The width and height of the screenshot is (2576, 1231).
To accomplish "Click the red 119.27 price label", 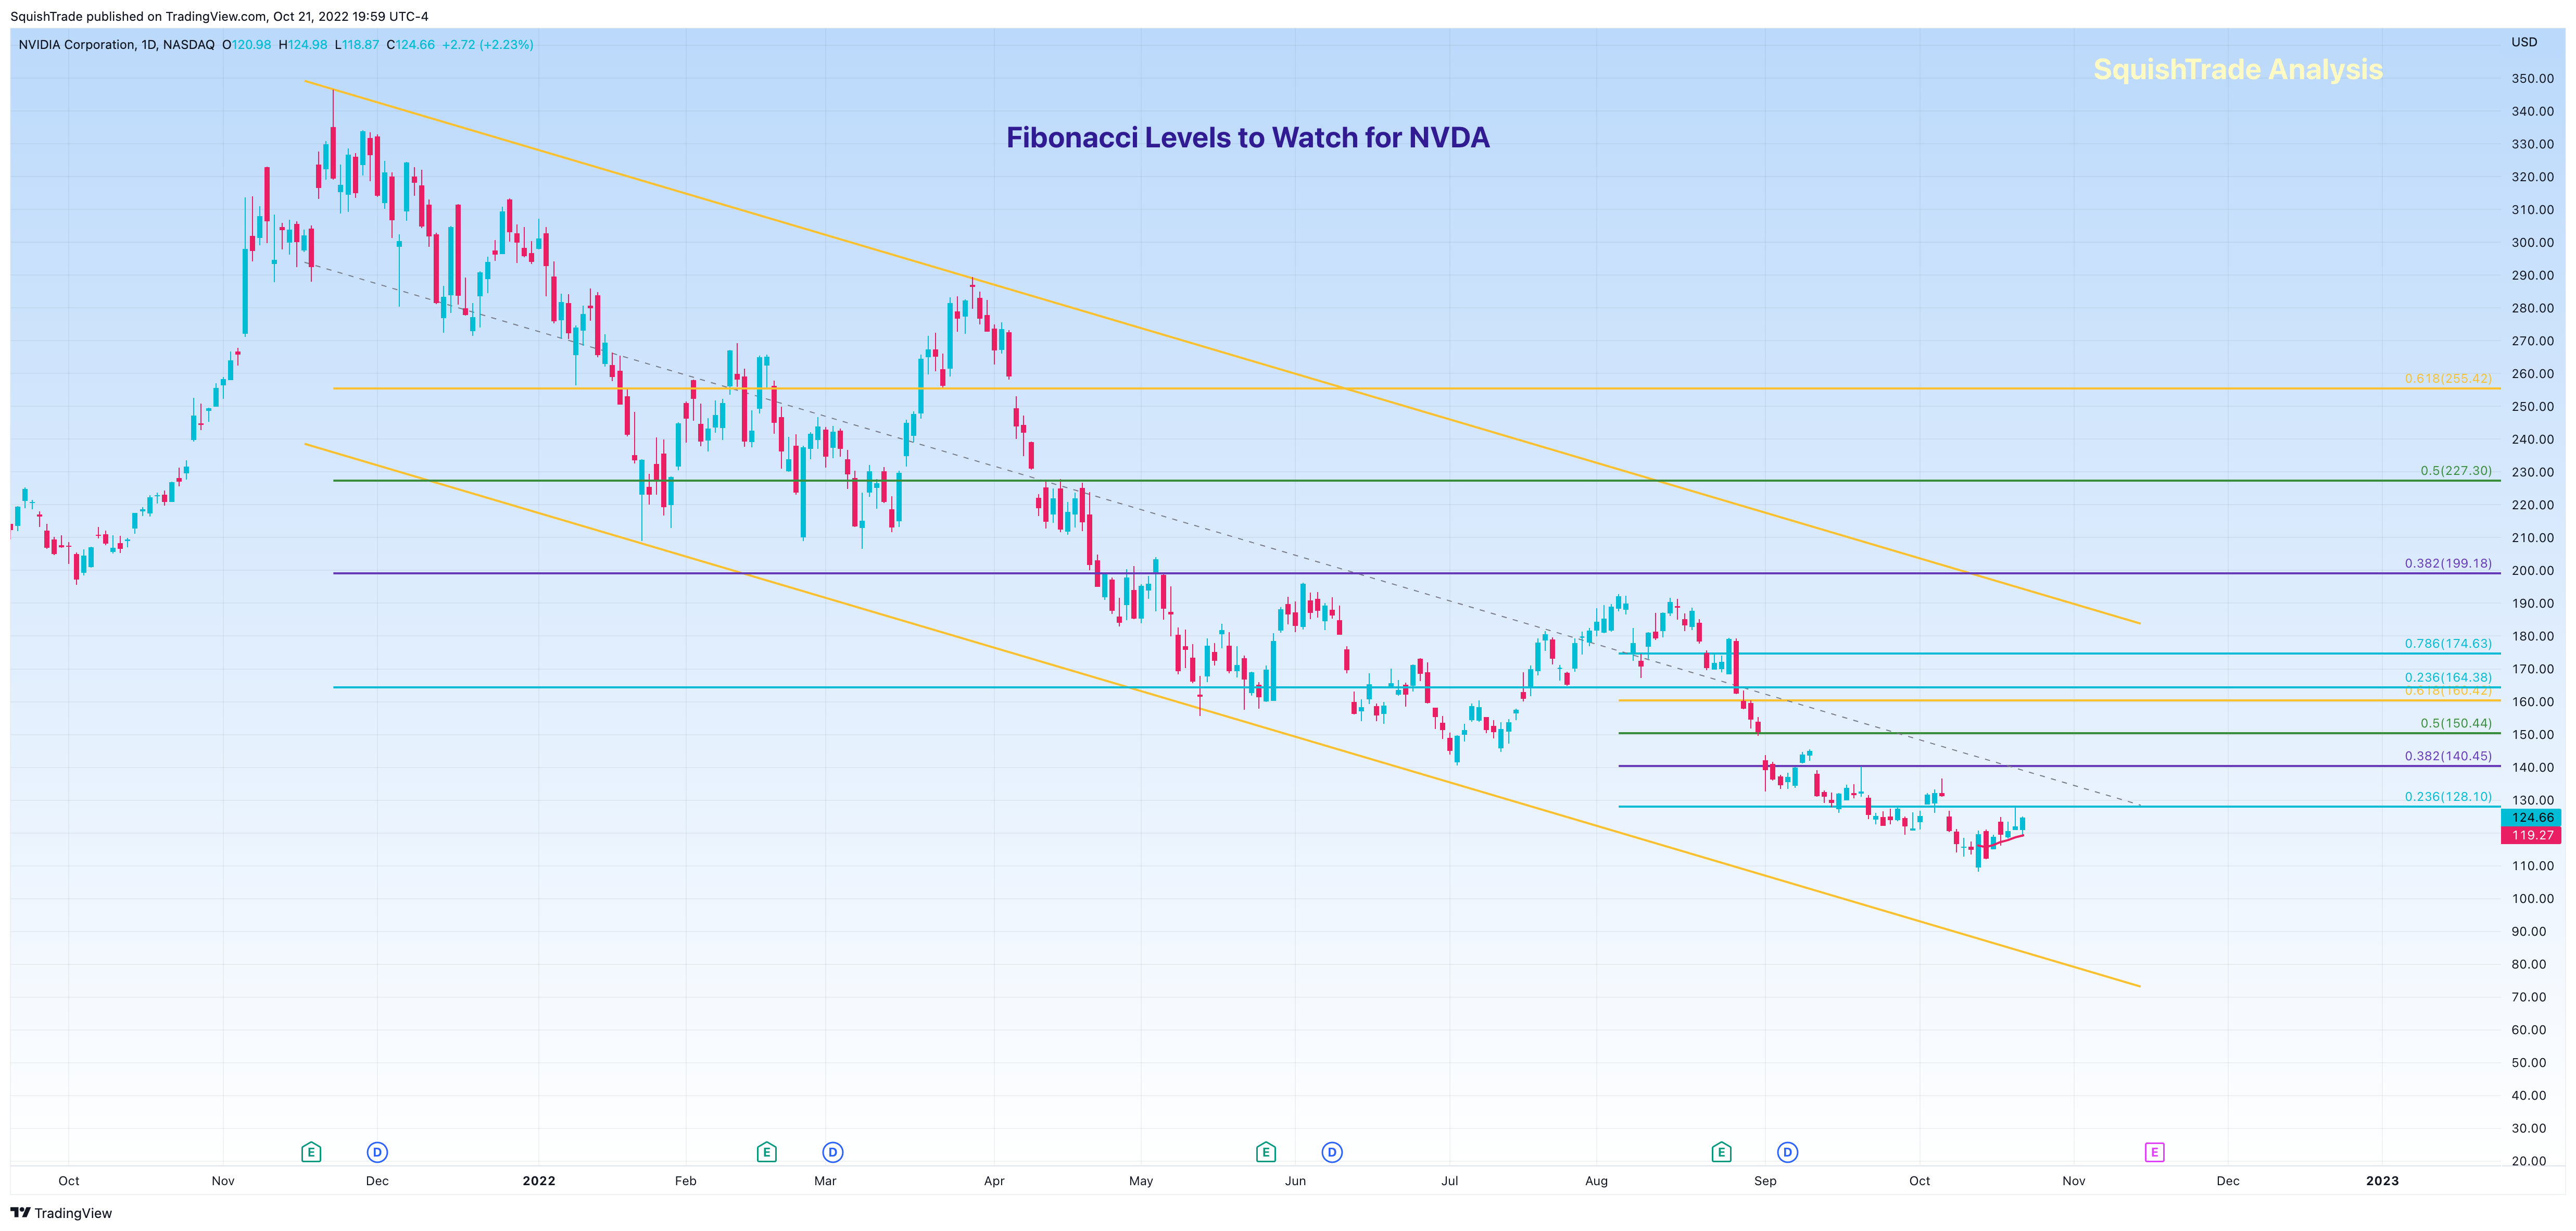I will (2531, 835).
